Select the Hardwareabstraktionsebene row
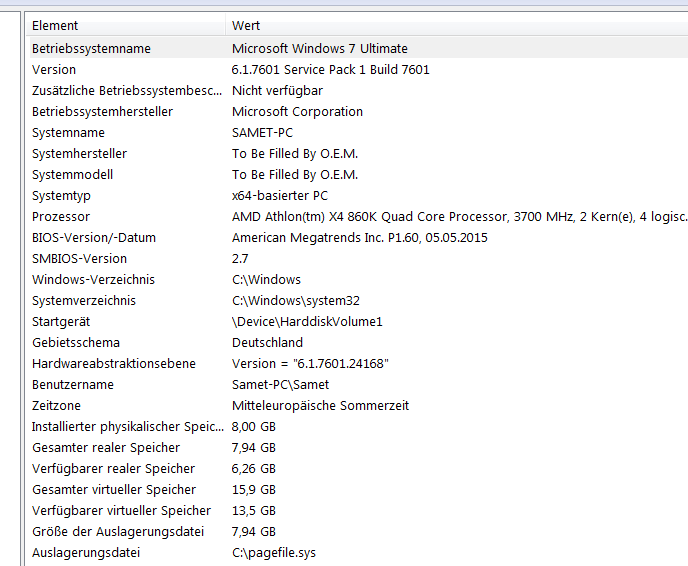This screenshot has height=566, width=688. [x=359, y=364]
